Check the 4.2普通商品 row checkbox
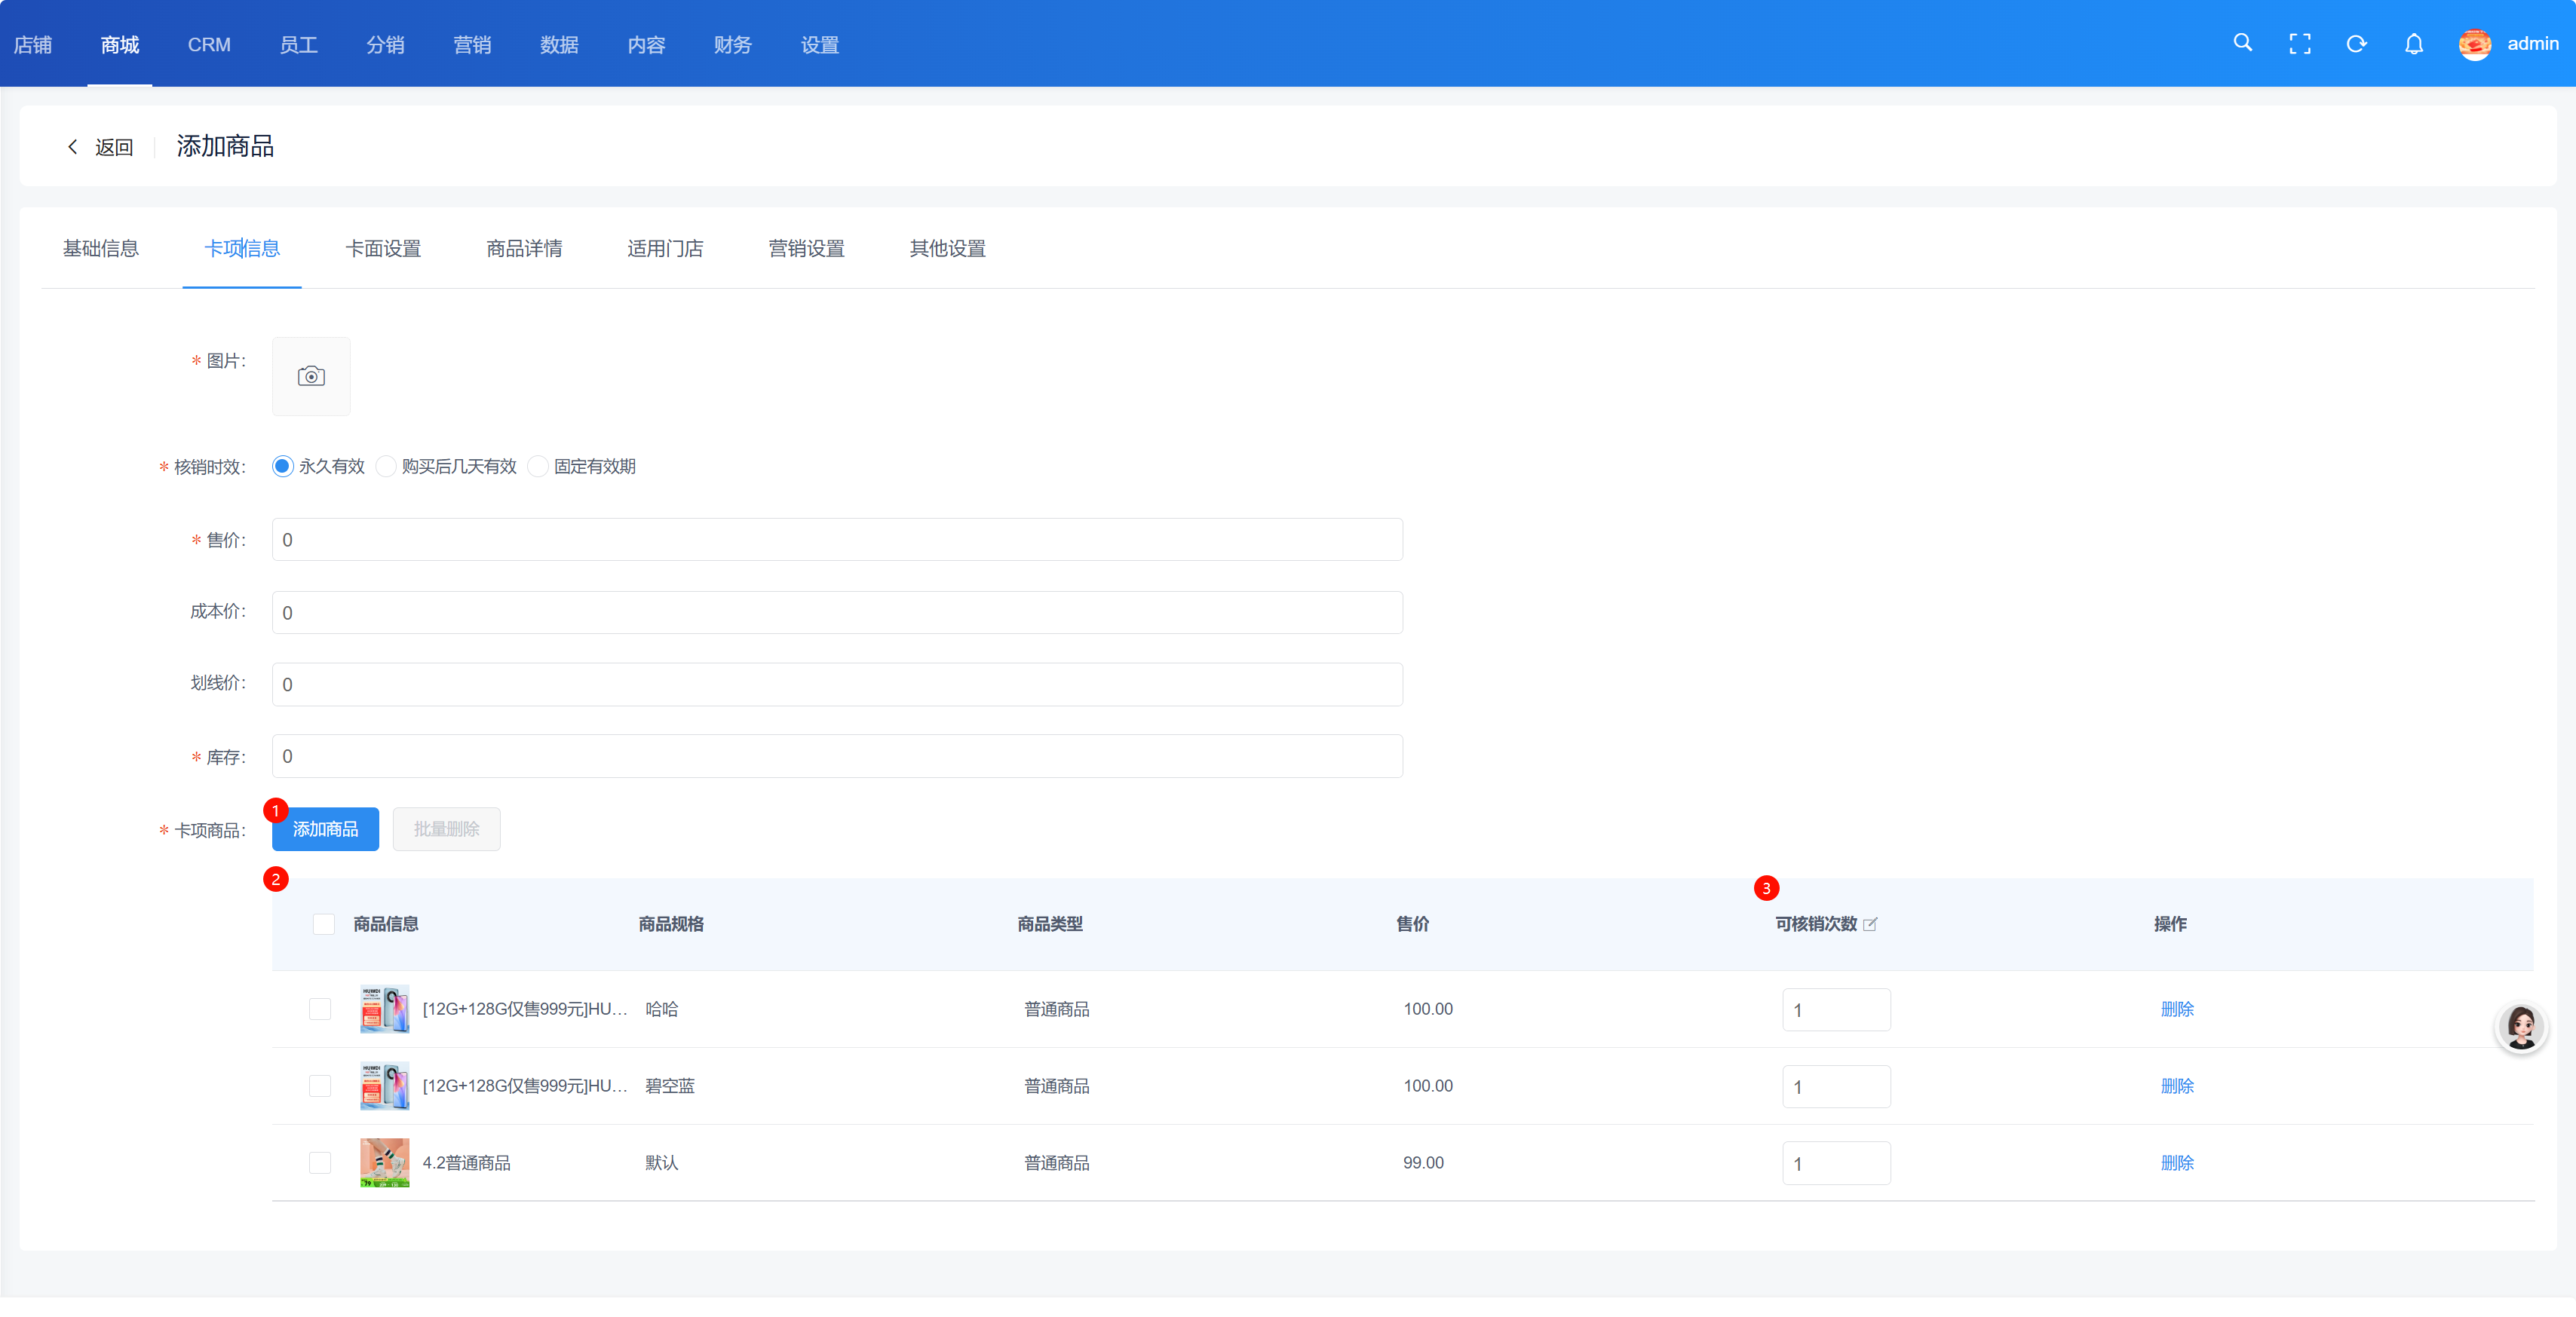Viewport: 2576px width, 1317px height. coord(320,1163)
